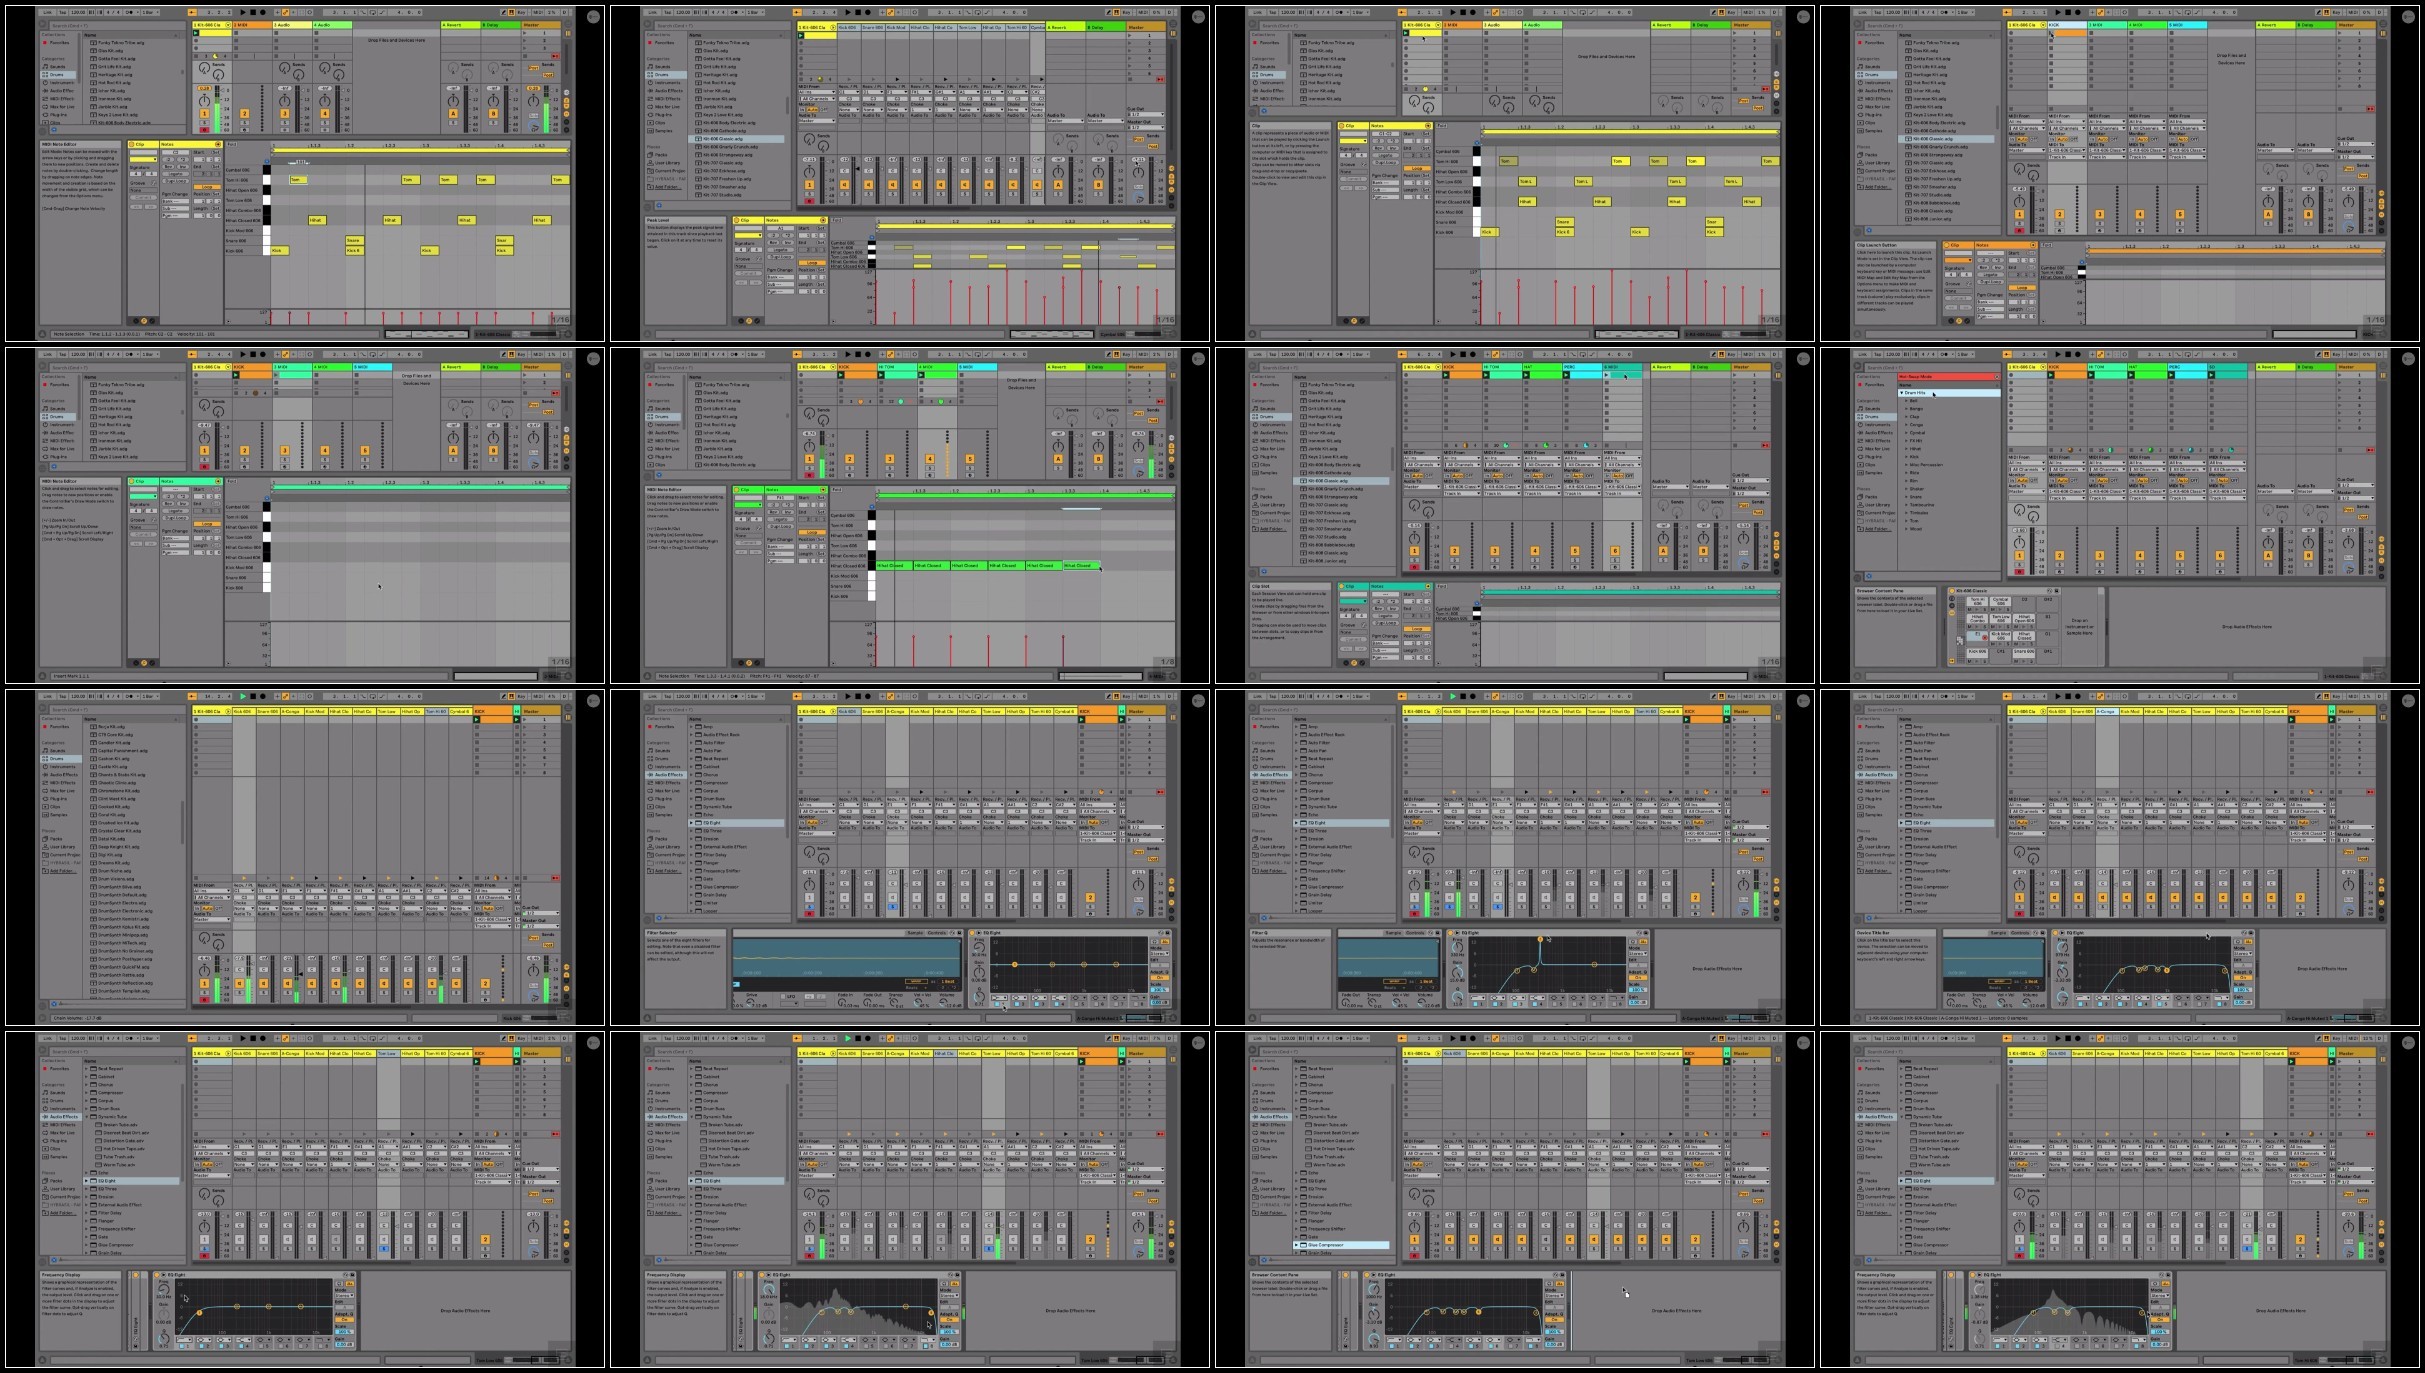
Task: Adjust the Freq knob in the Filter Q thumbnail's EQ Eight
Action: click(x=1457, y=947)
